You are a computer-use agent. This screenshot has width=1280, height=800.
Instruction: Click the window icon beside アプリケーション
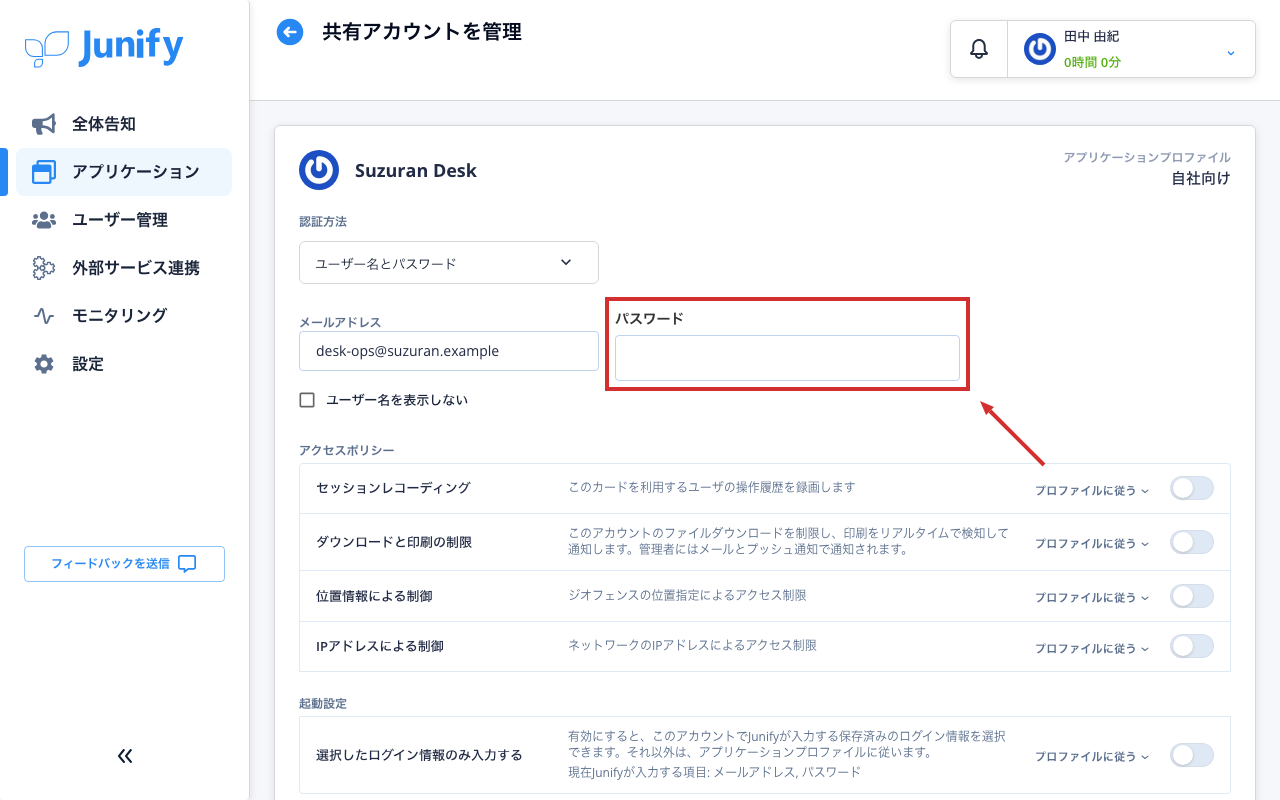44,172
